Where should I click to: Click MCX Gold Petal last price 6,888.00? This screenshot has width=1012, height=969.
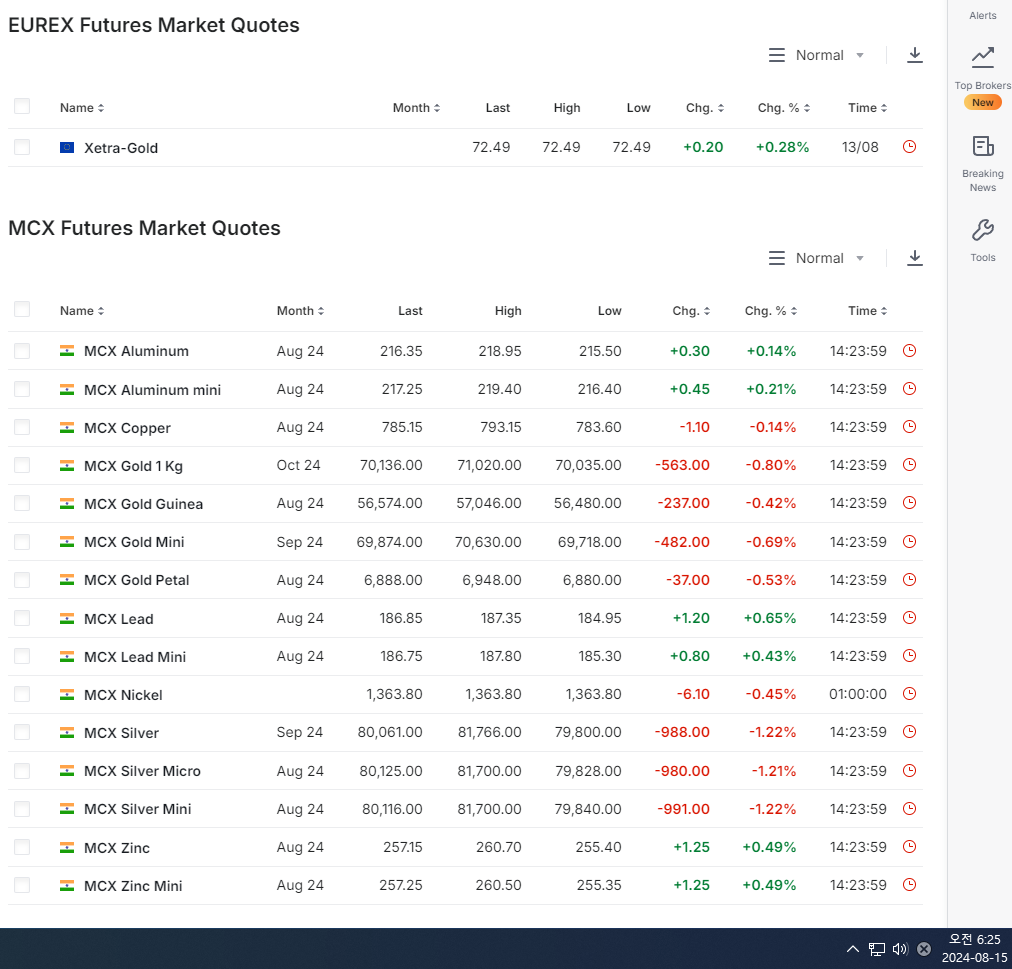click(393, 580)
